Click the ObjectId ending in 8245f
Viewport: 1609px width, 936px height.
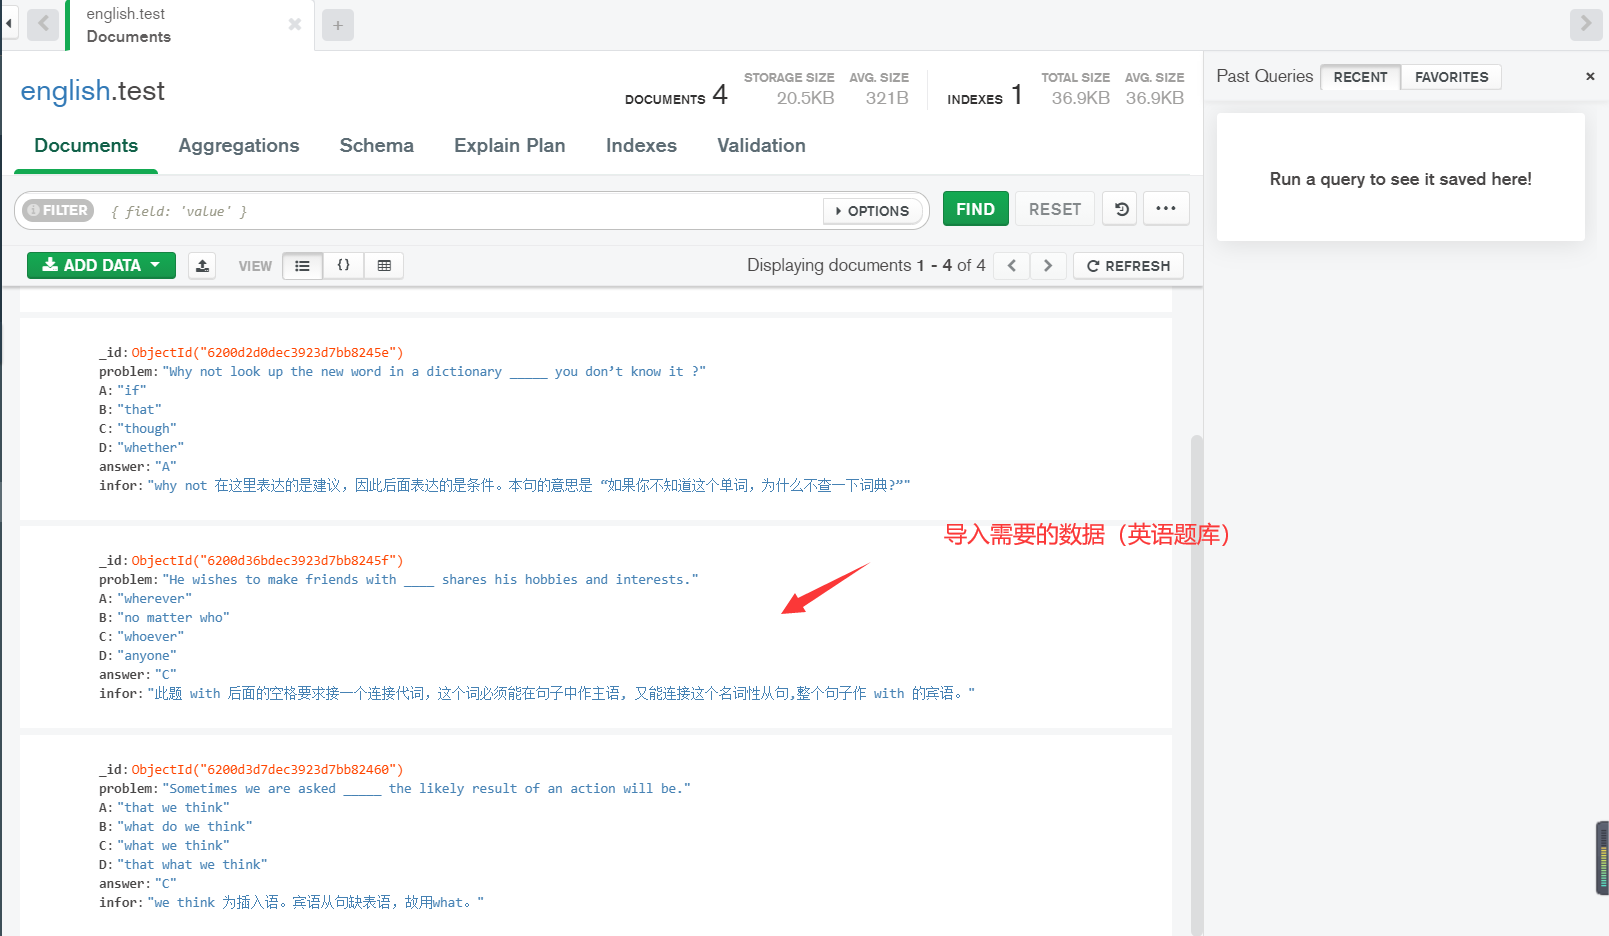(x=267, y=560)
